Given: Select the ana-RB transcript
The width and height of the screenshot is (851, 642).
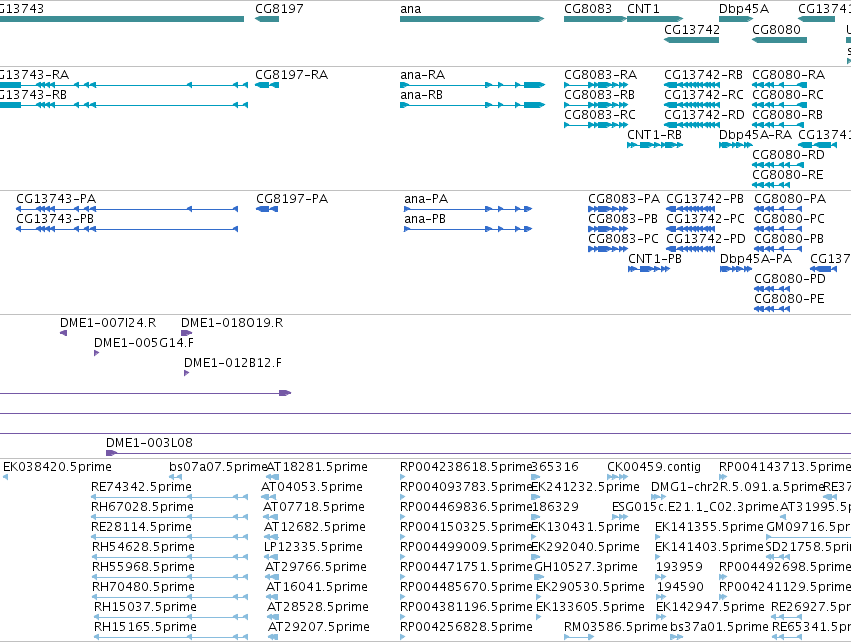Looking at the screenshot, I should point(472,105).
